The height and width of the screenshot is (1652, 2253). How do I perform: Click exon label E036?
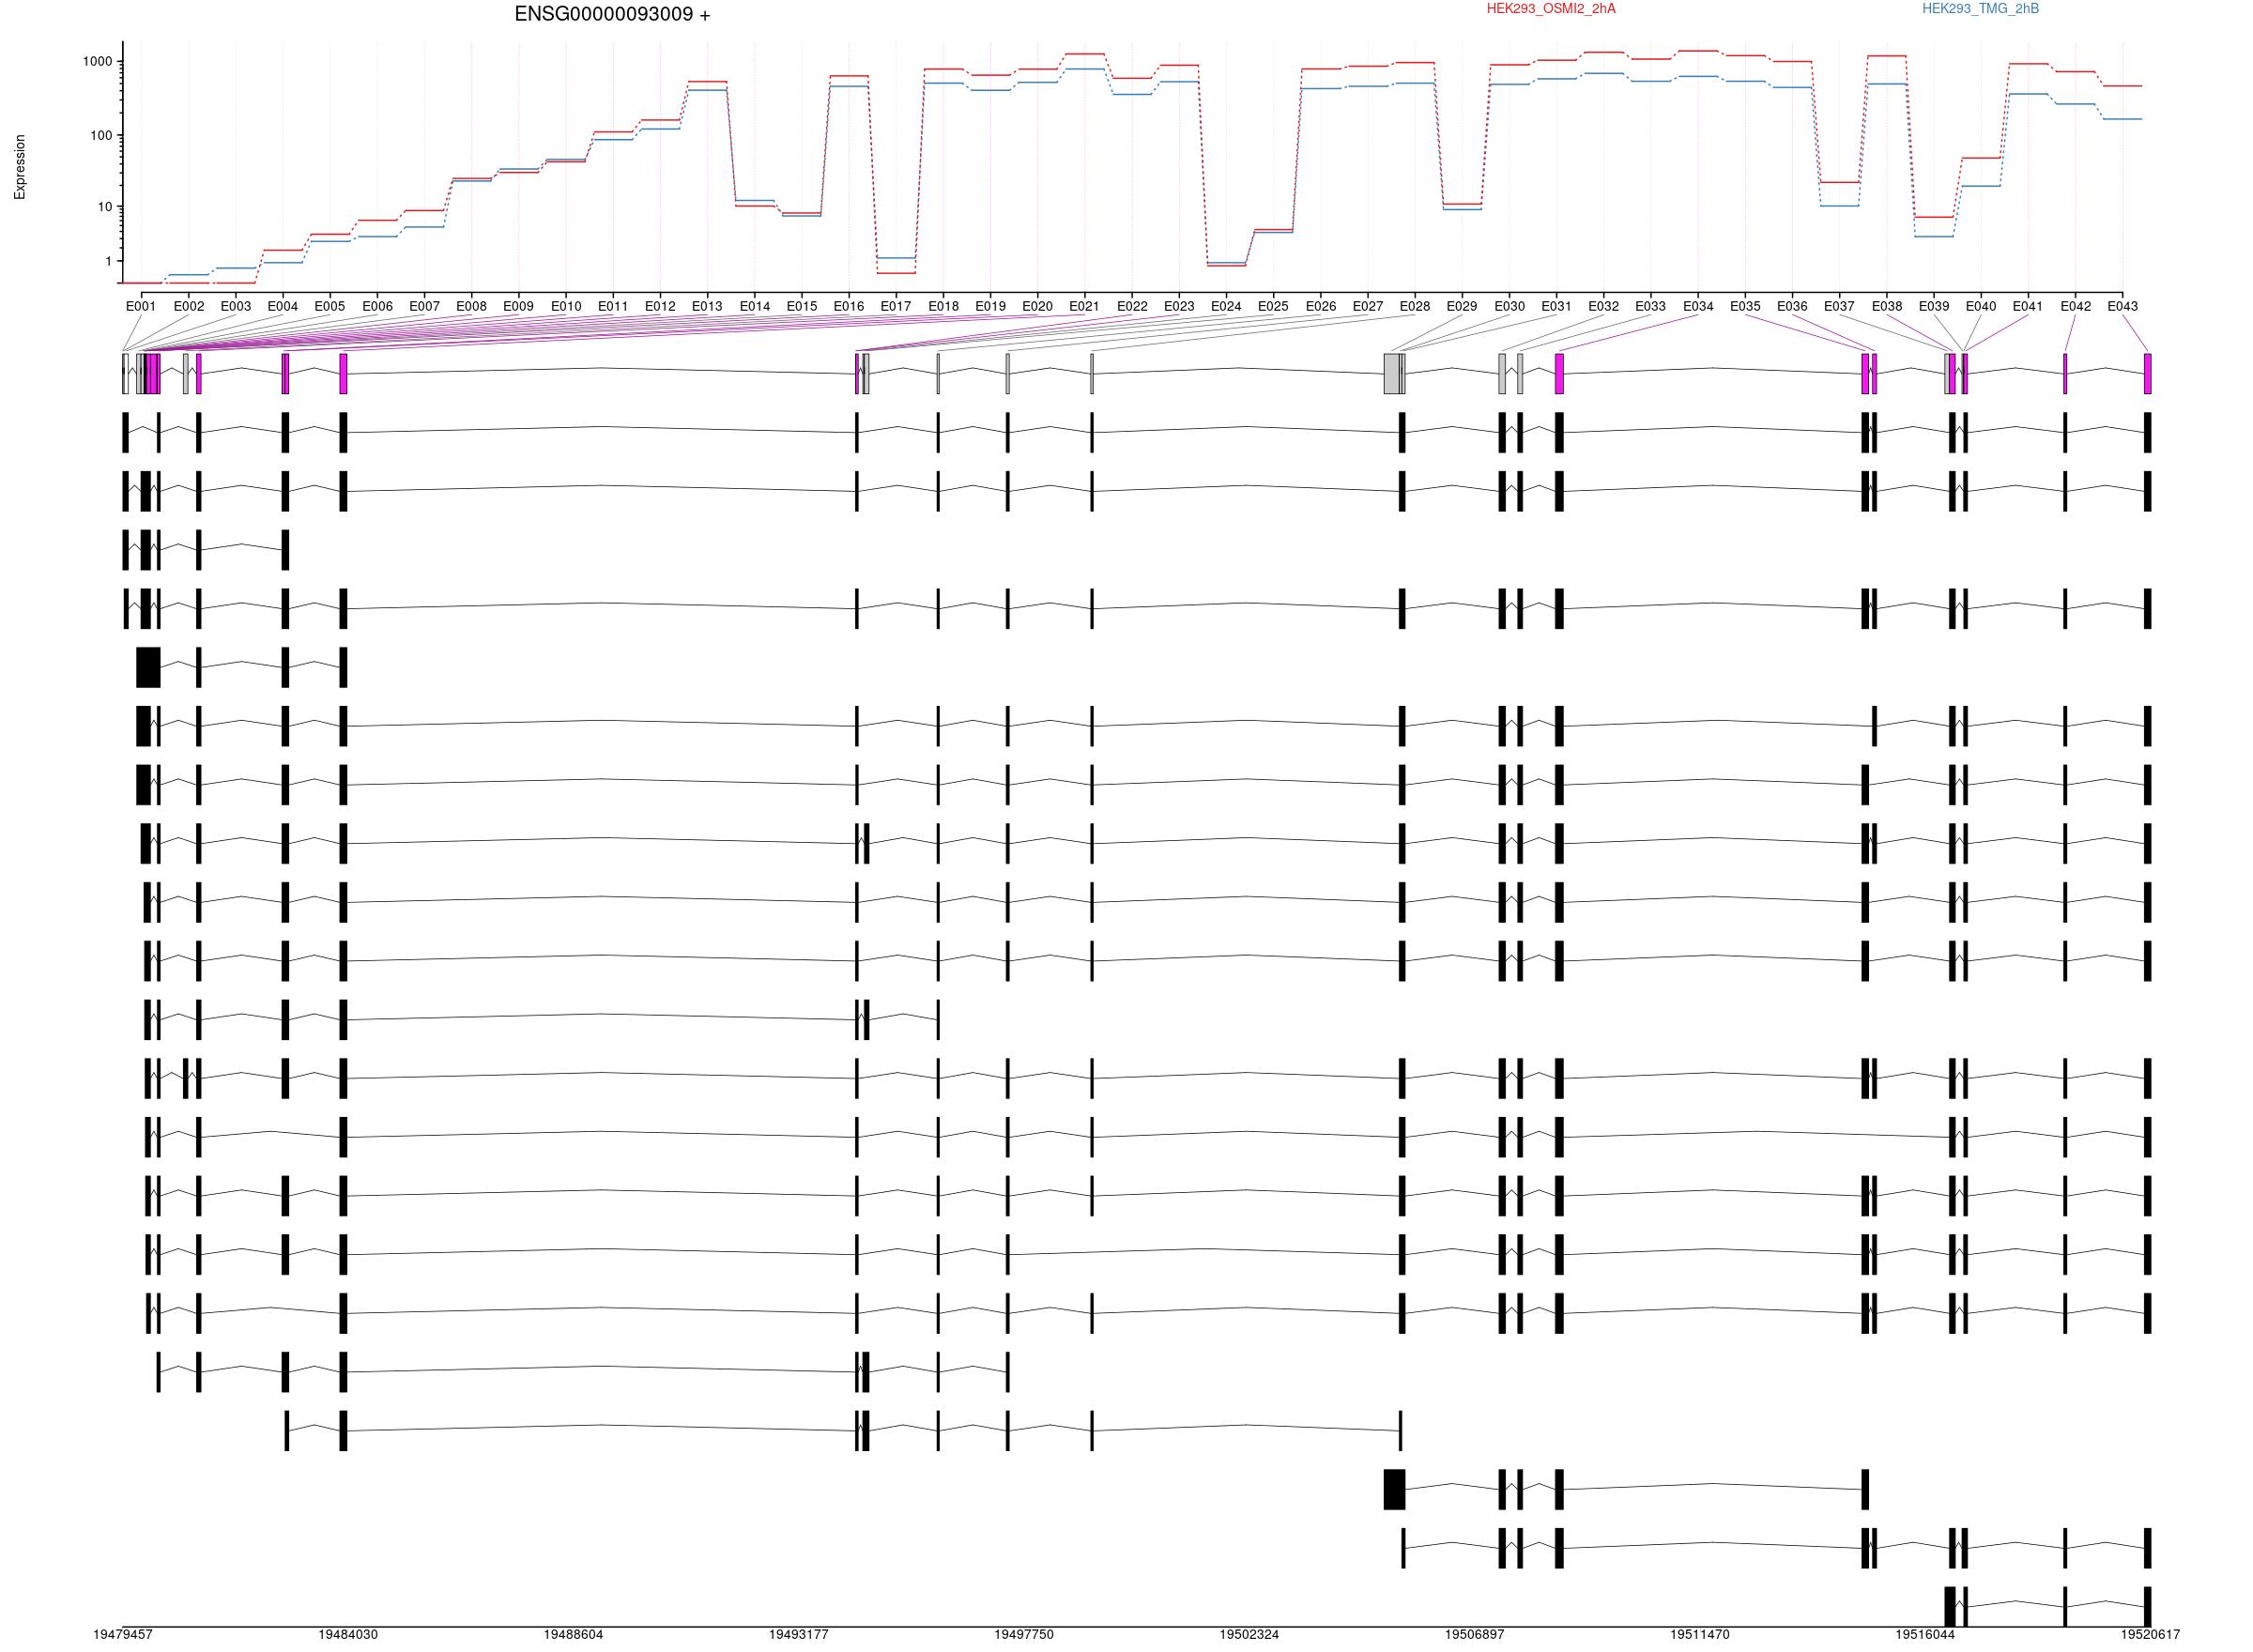1792,306
